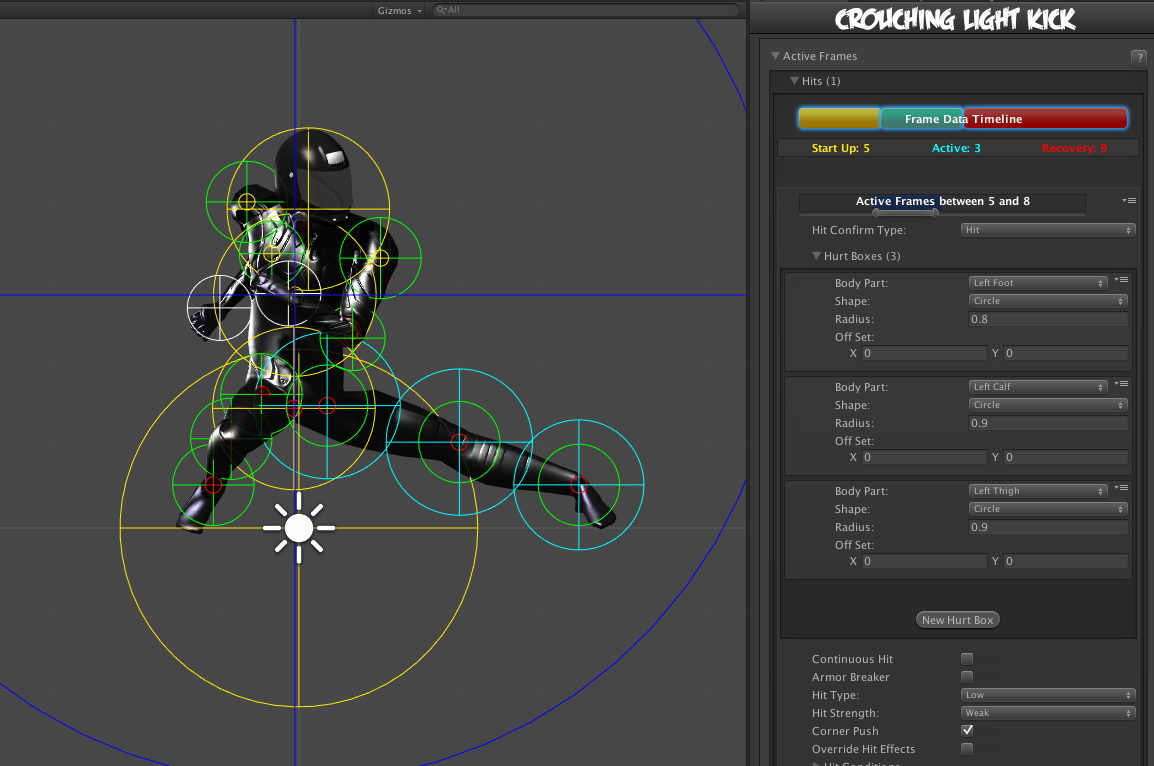1154x766 pixels.
Task: Enable the Armor Breaker checkbox
Action: [x=967, y=676]
